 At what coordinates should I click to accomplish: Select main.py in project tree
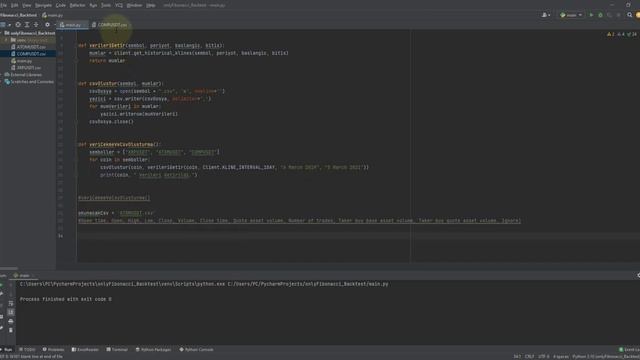point(22,61)
